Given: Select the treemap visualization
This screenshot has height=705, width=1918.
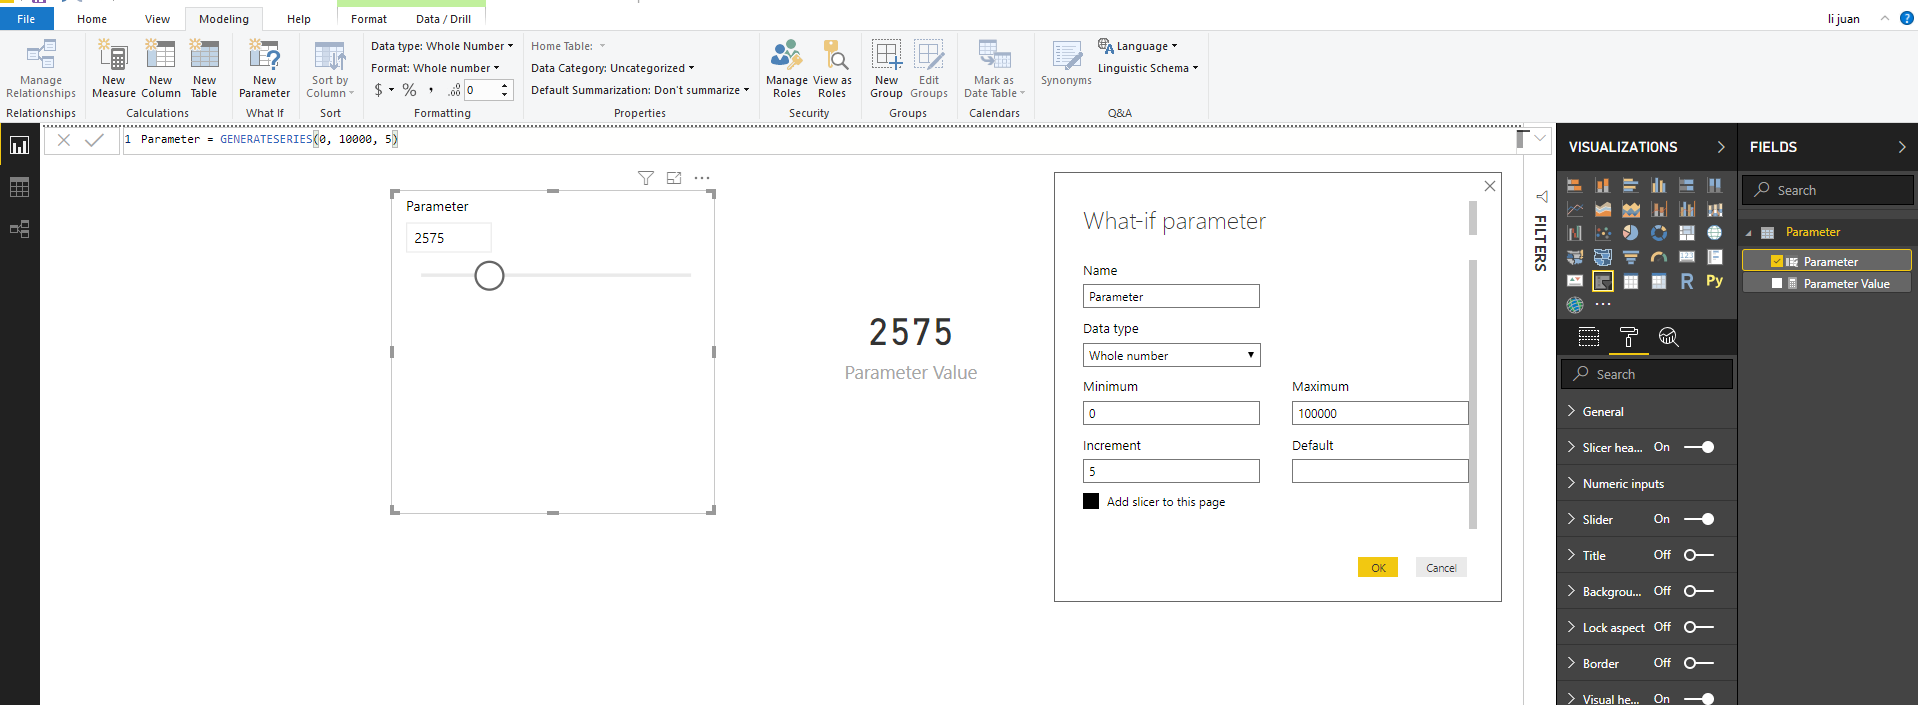Looking at the screenshot, I should point(1686,233).
